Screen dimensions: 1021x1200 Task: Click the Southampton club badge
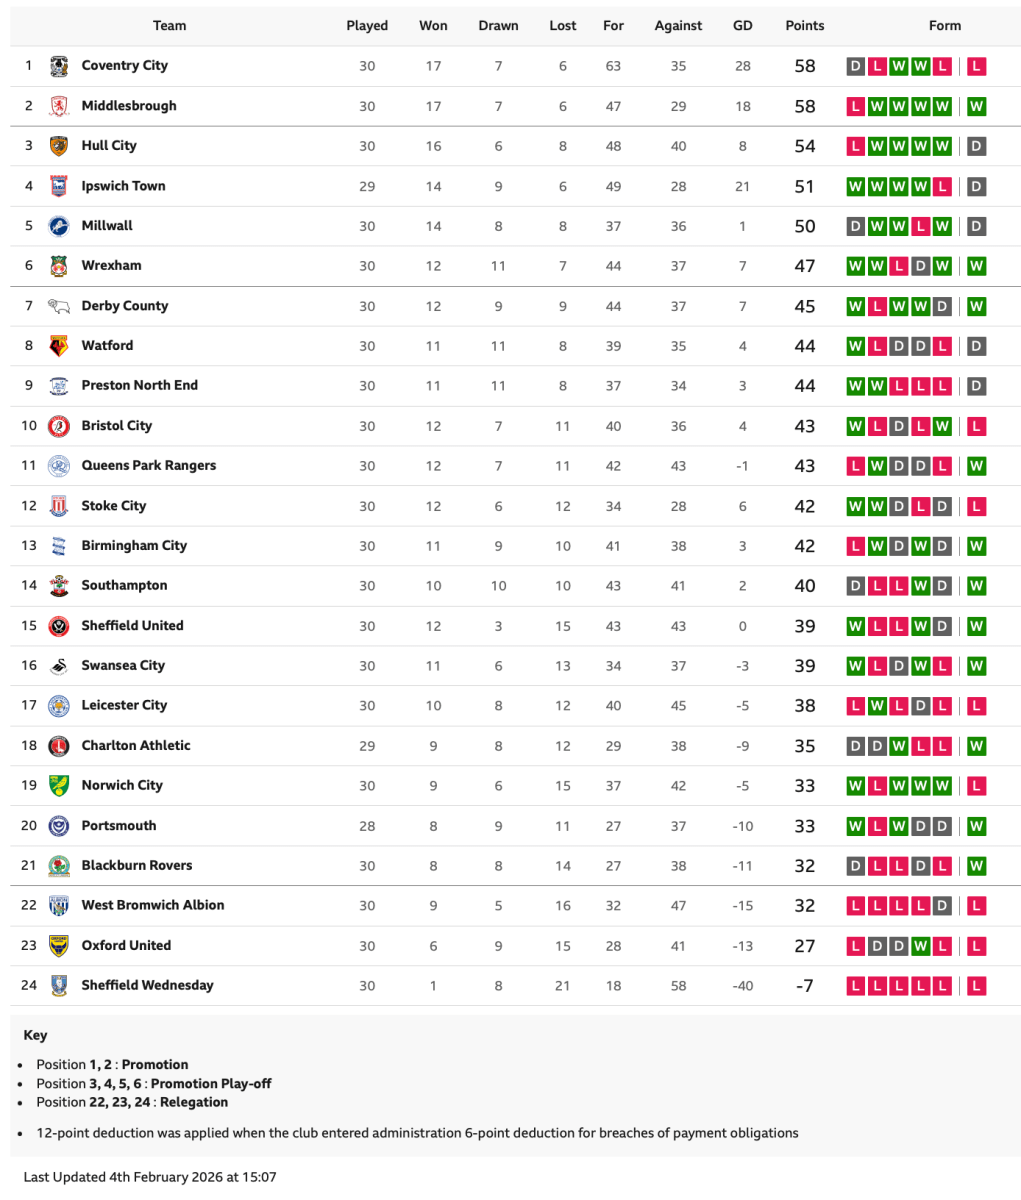point(59,586)
